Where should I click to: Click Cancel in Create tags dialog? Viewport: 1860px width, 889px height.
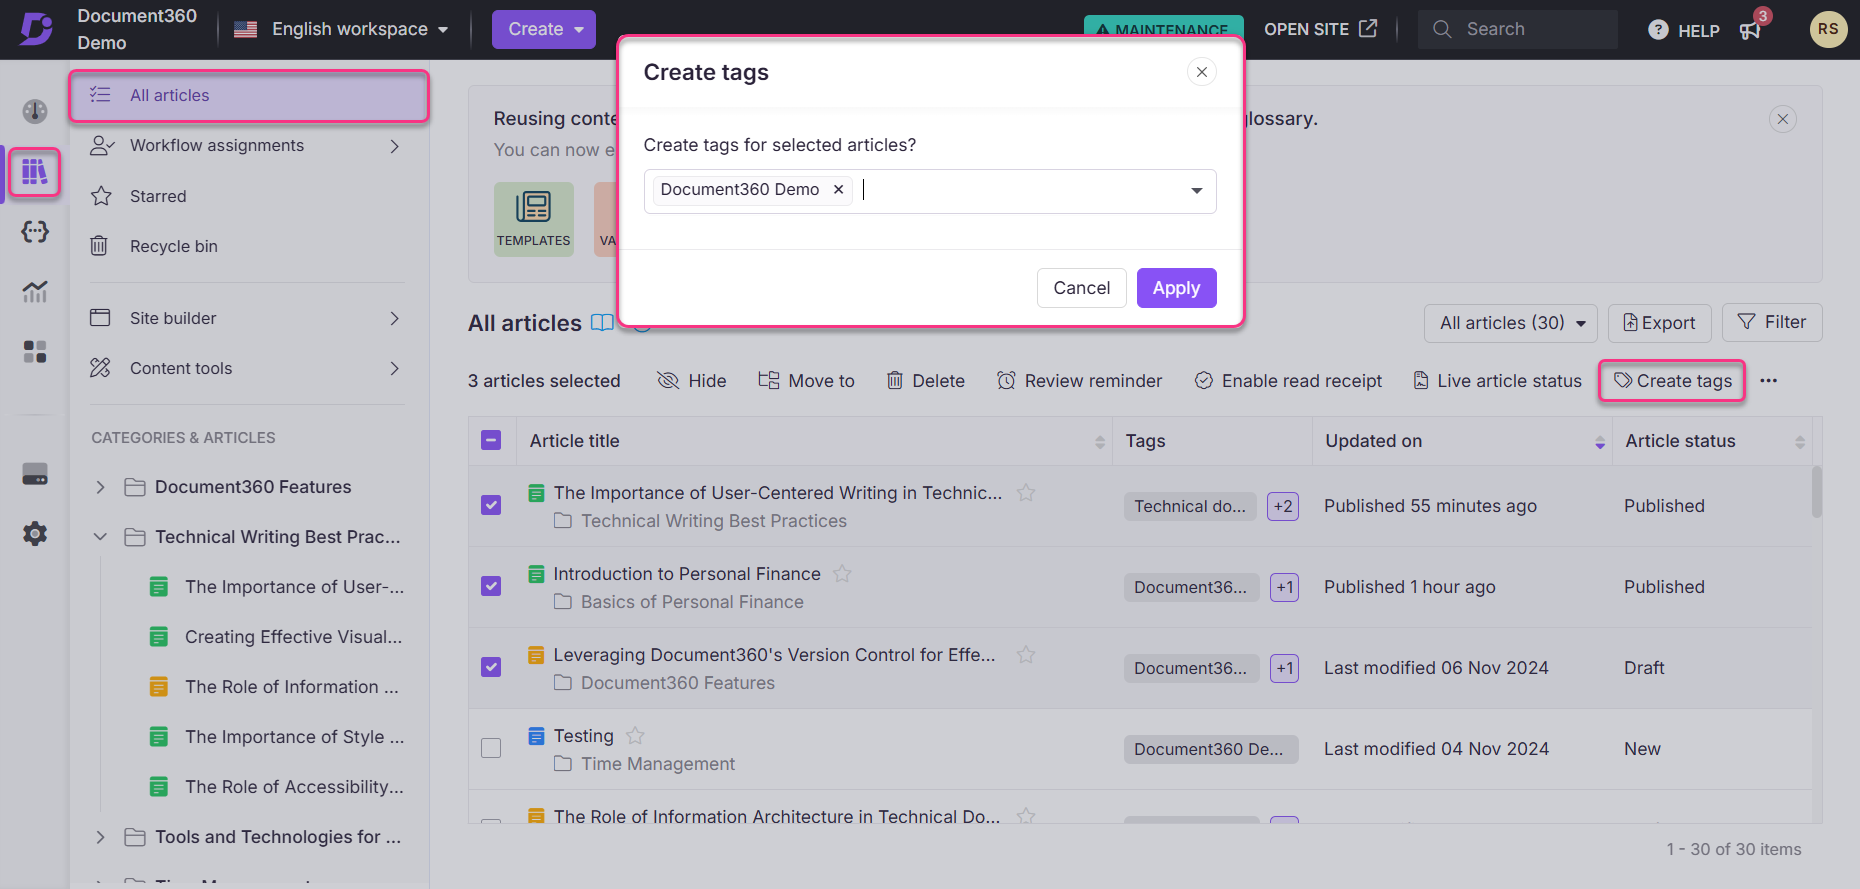point(1081,288)
